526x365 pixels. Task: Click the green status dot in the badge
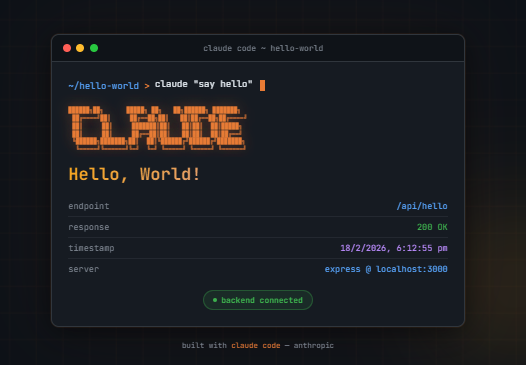[x=215, y=300]
